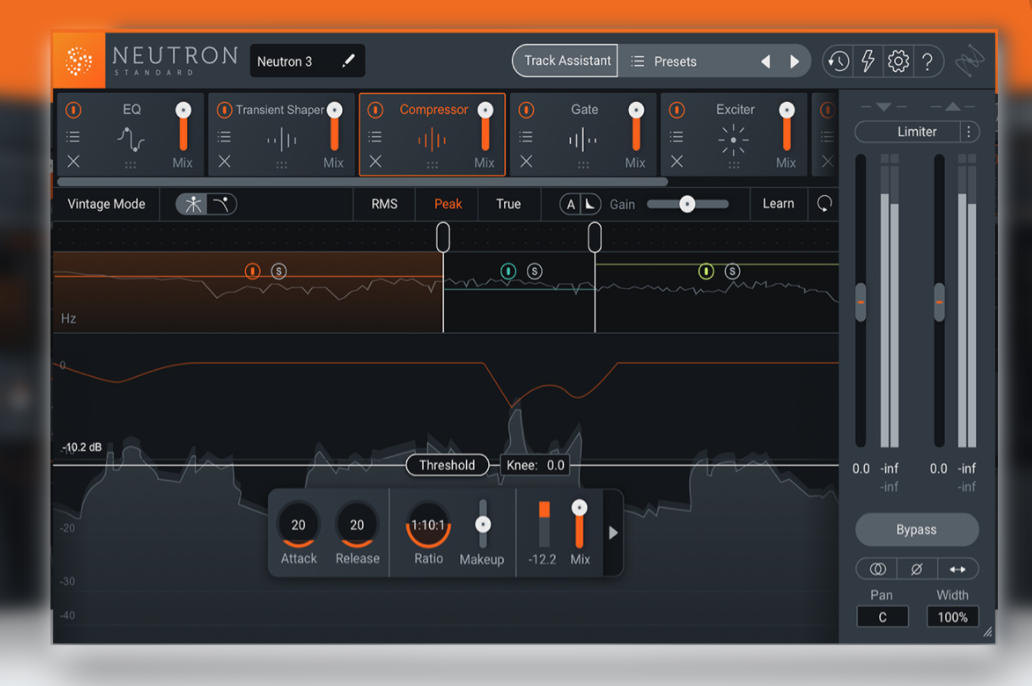
Task: Toggle Gate module power button
Action: pyautogui.click(x=526, y=110)
